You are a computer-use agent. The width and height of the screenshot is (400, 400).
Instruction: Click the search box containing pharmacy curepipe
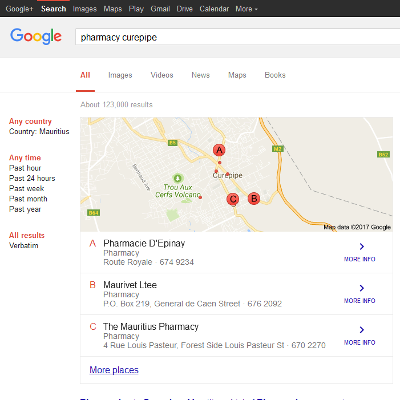[237, 37]
